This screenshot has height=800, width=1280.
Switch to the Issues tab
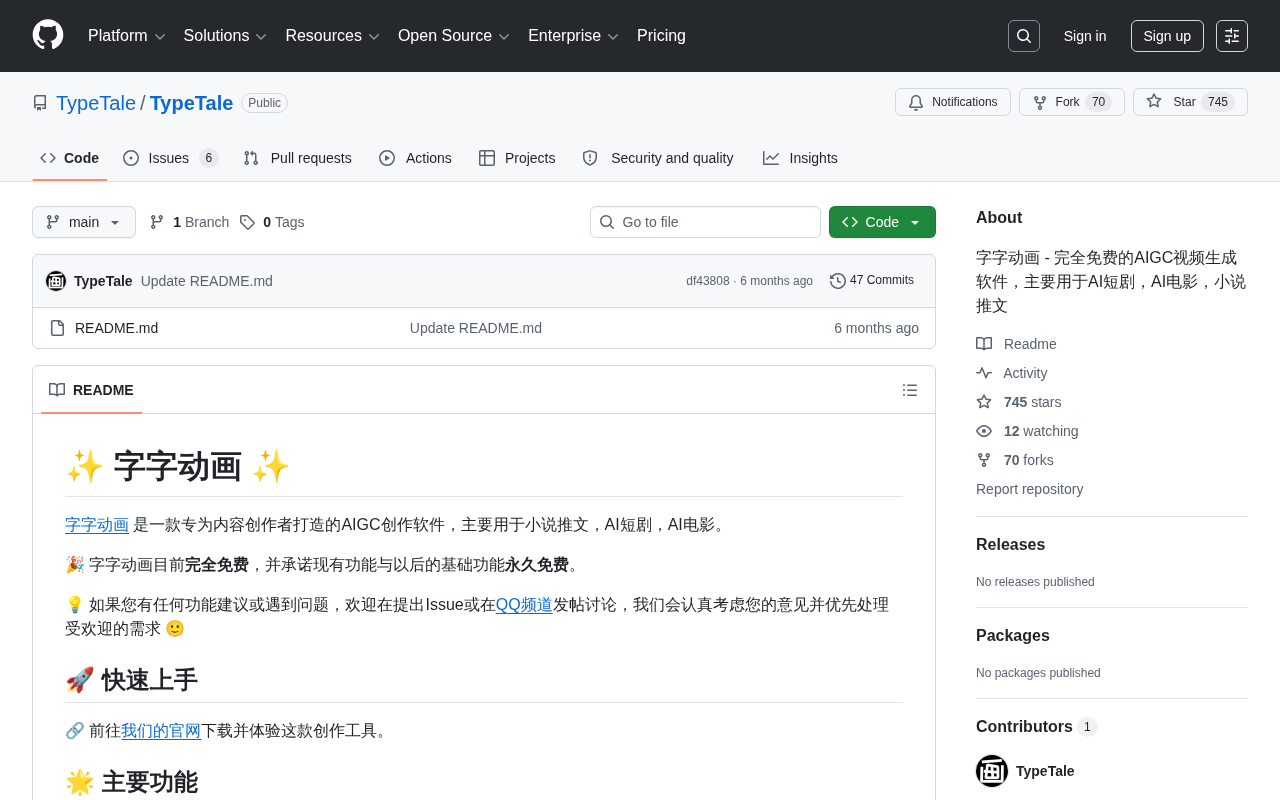[171, 158]
